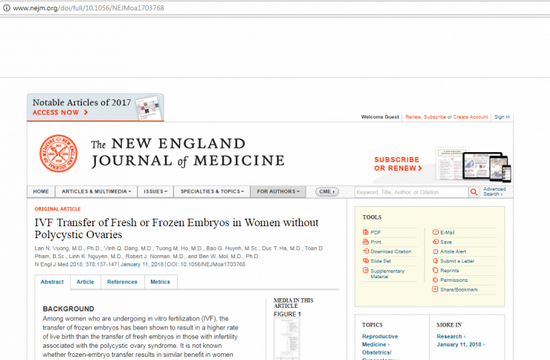Open the References tab
The width and height of the screenshot is (550, 360).
(x=122, y=282)
